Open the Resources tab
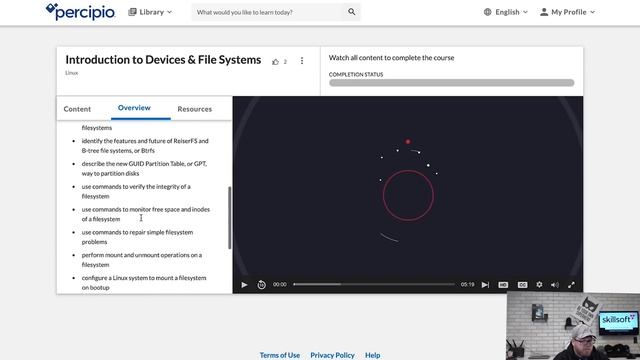 point(195,109)
